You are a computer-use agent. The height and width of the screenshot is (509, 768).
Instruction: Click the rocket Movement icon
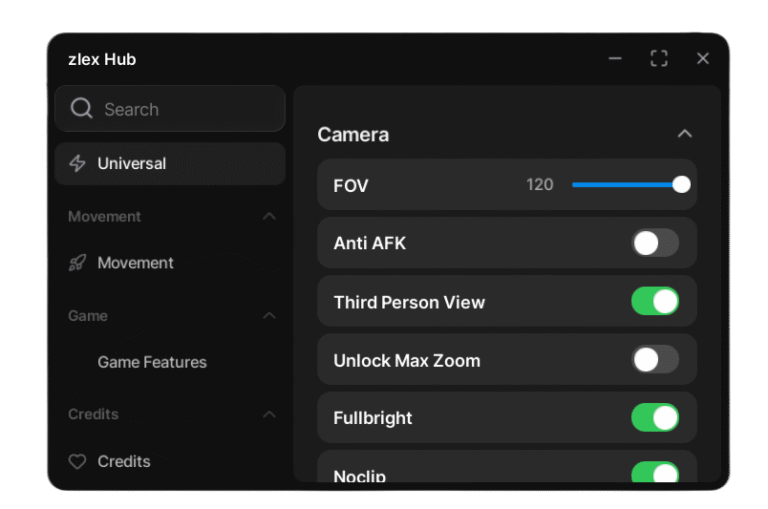[x=77, y=263]
